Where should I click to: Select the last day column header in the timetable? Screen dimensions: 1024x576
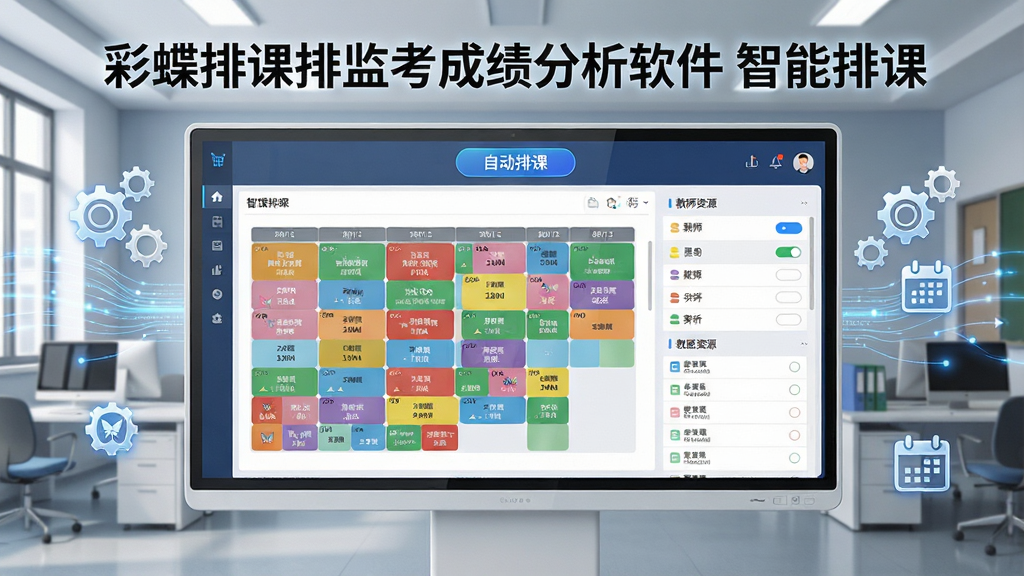[x=602, y=234]
